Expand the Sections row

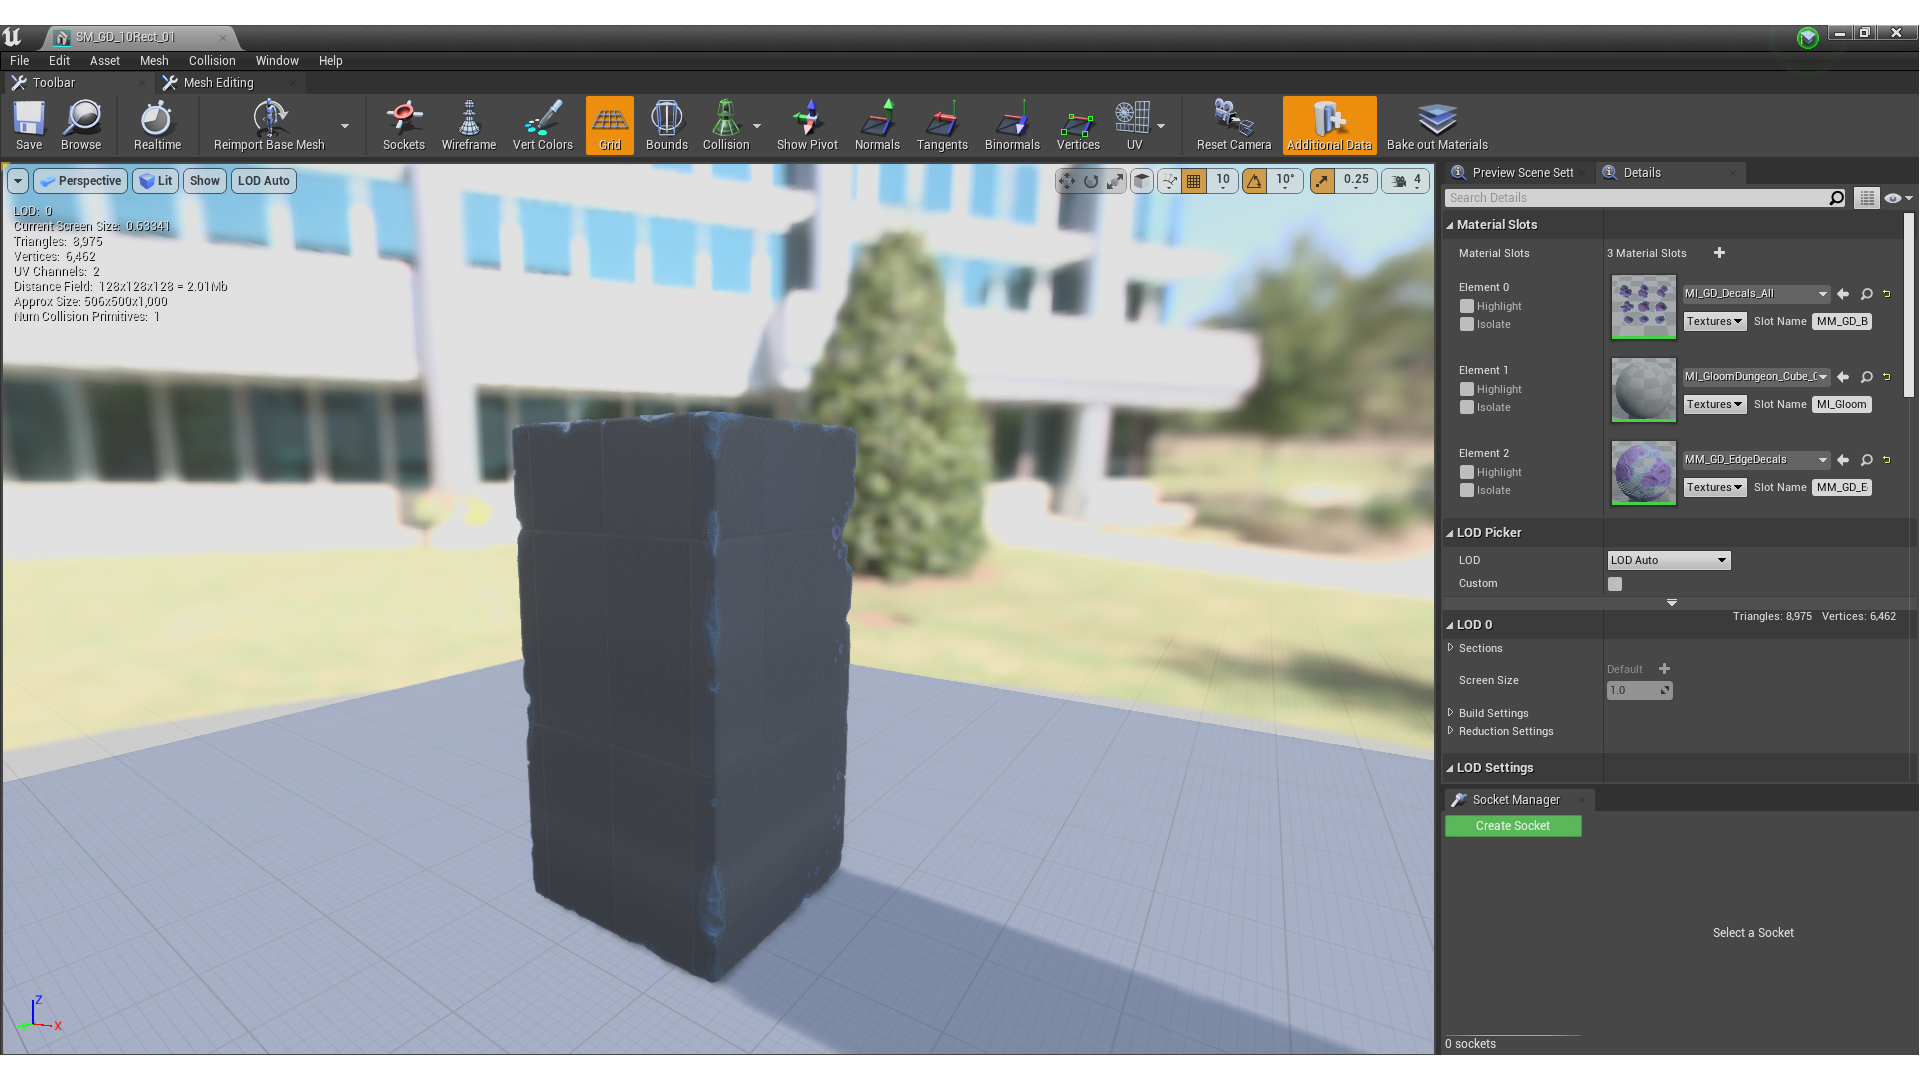[x=1450, y=648]
